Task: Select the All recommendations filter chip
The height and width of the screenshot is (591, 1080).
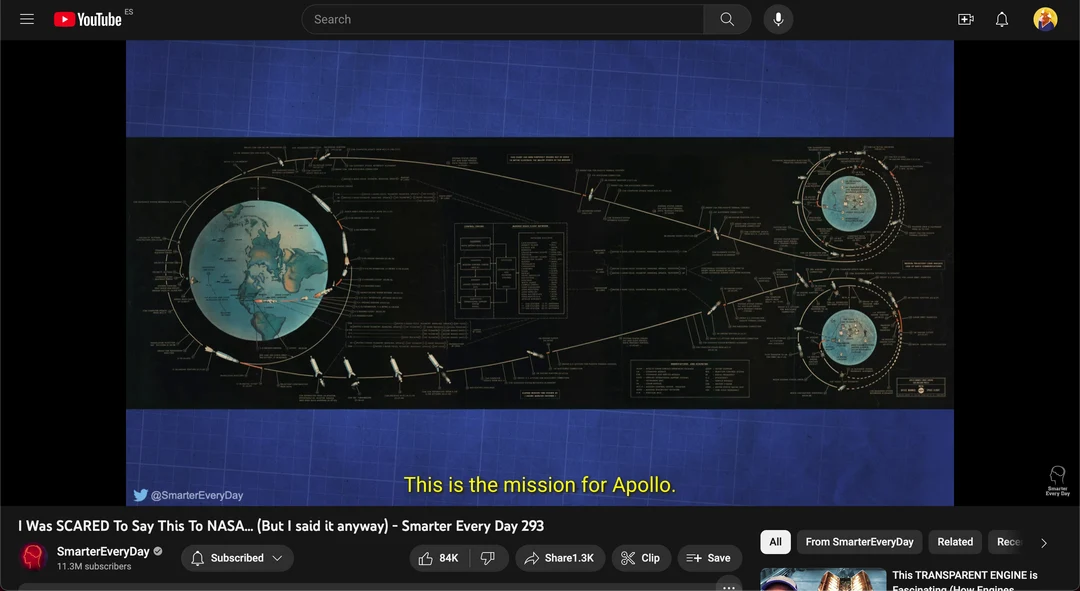Action: [775, 541]
